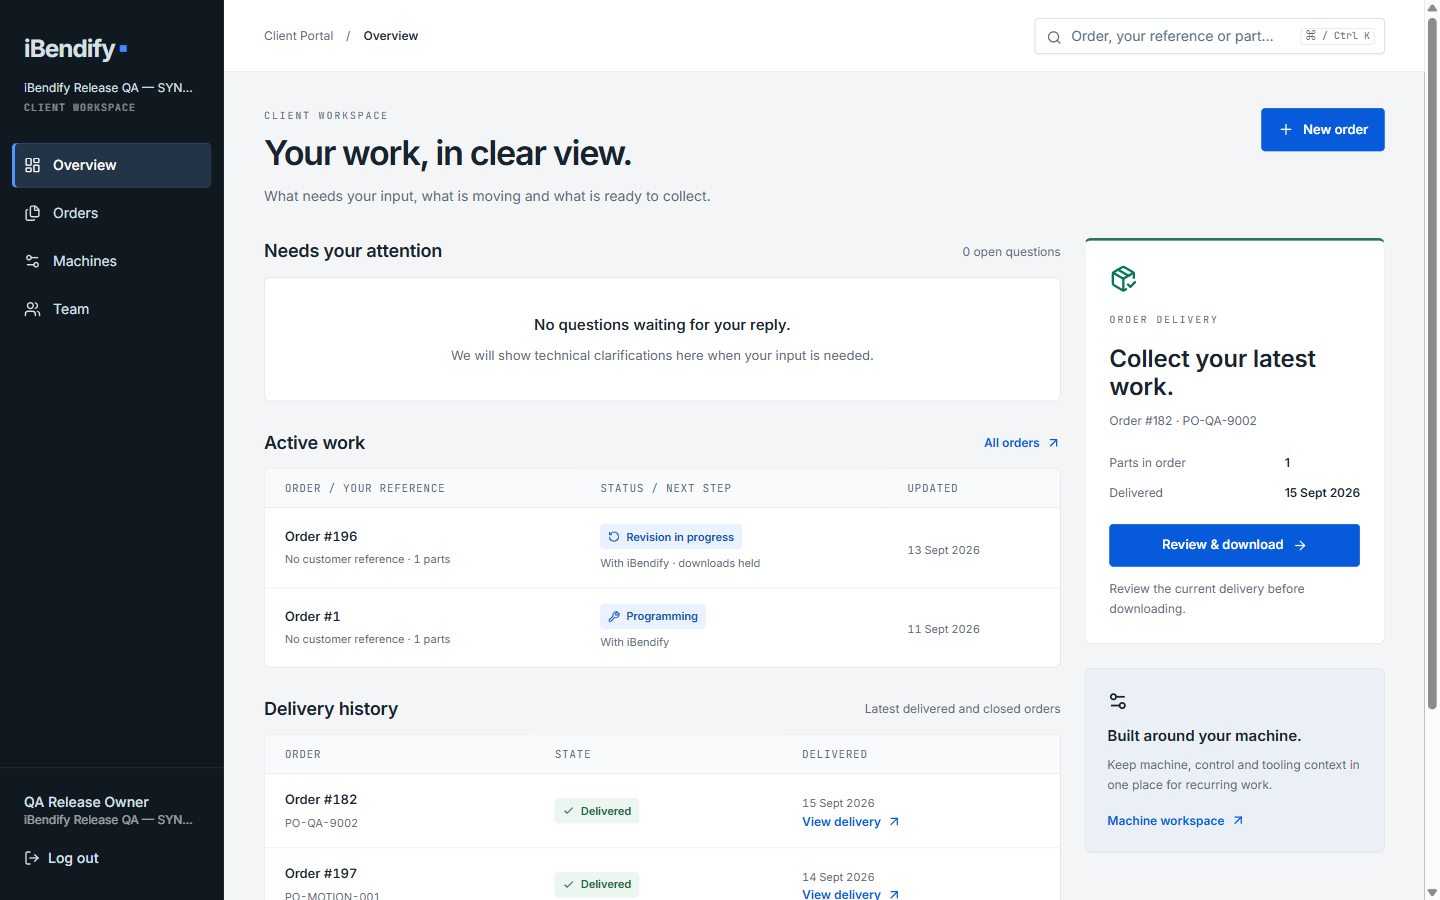Click the Log out arrow icon
The height and width of the screenshot is (900, 1440).
(32, 858)
